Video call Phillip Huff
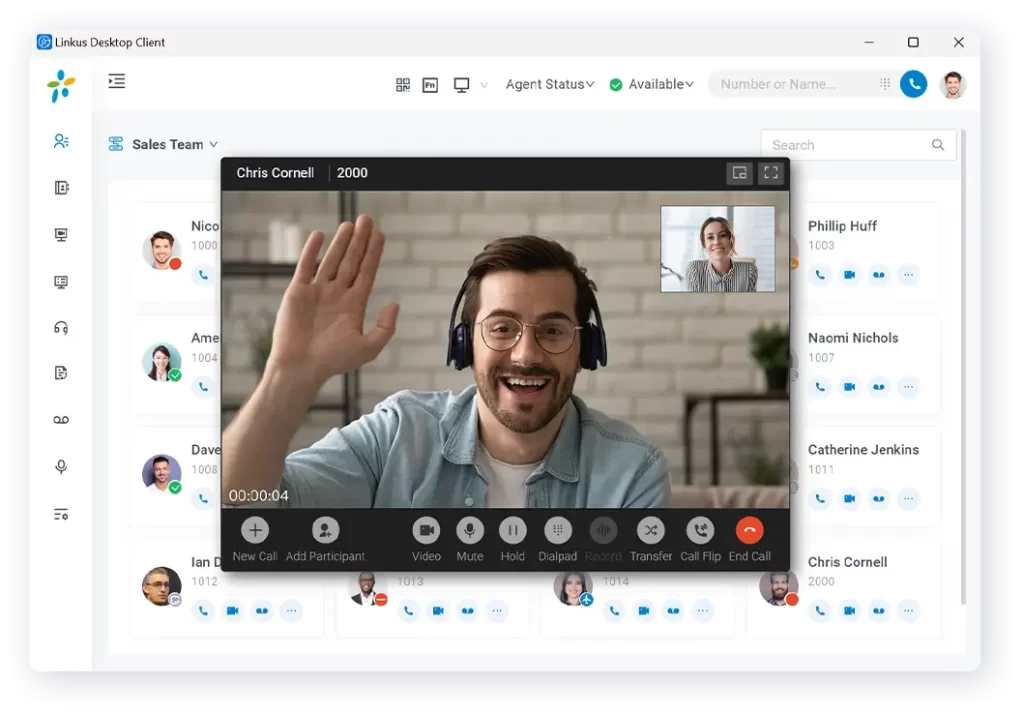The width and height of the screenshot is (1024, 715). 849,275
